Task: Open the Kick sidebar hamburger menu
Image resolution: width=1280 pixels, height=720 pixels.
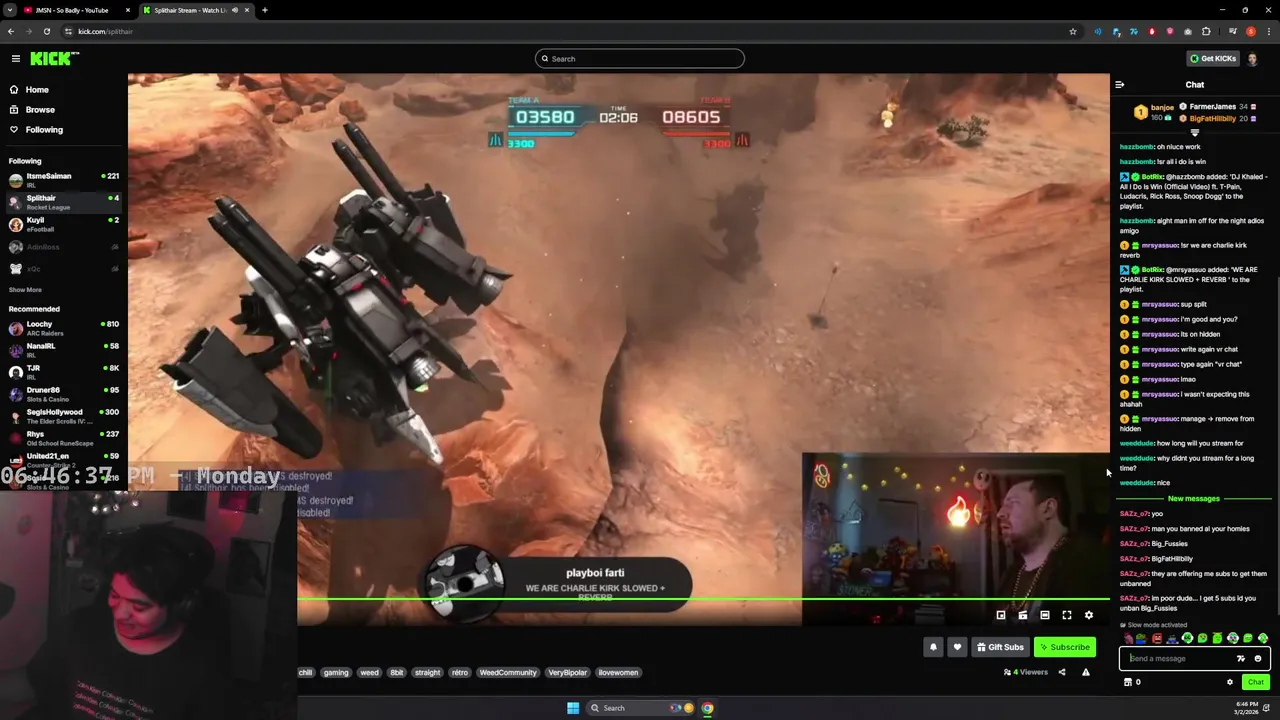Action: pyautogui.click(x=15, y=59)
